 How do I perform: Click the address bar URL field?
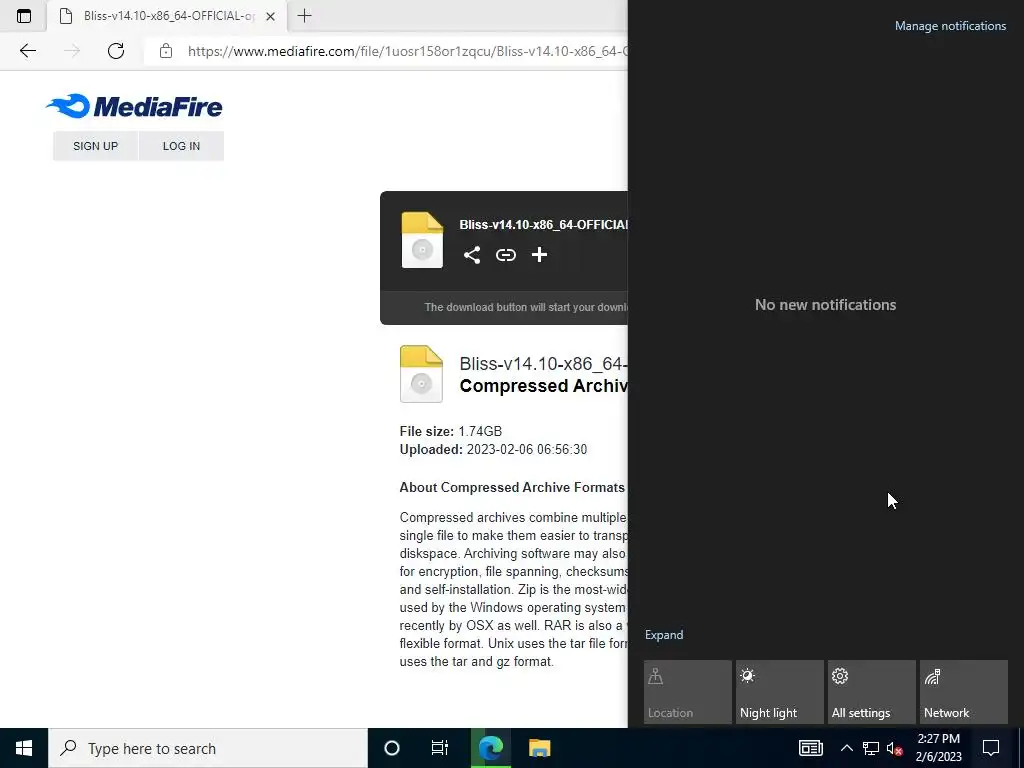point(407,51)
